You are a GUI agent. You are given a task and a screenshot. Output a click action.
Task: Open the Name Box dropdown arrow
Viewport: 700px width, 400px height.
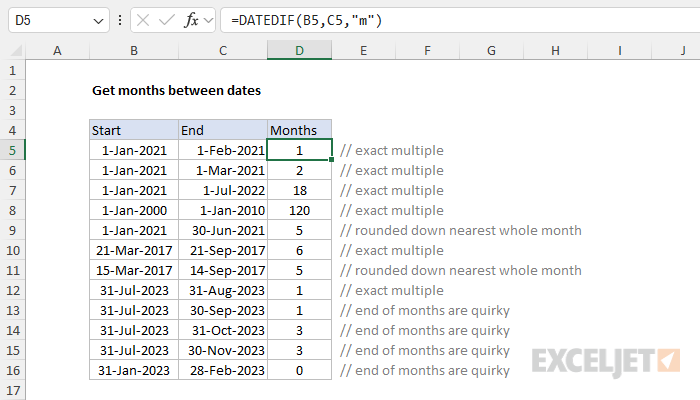tap(98, 21)
